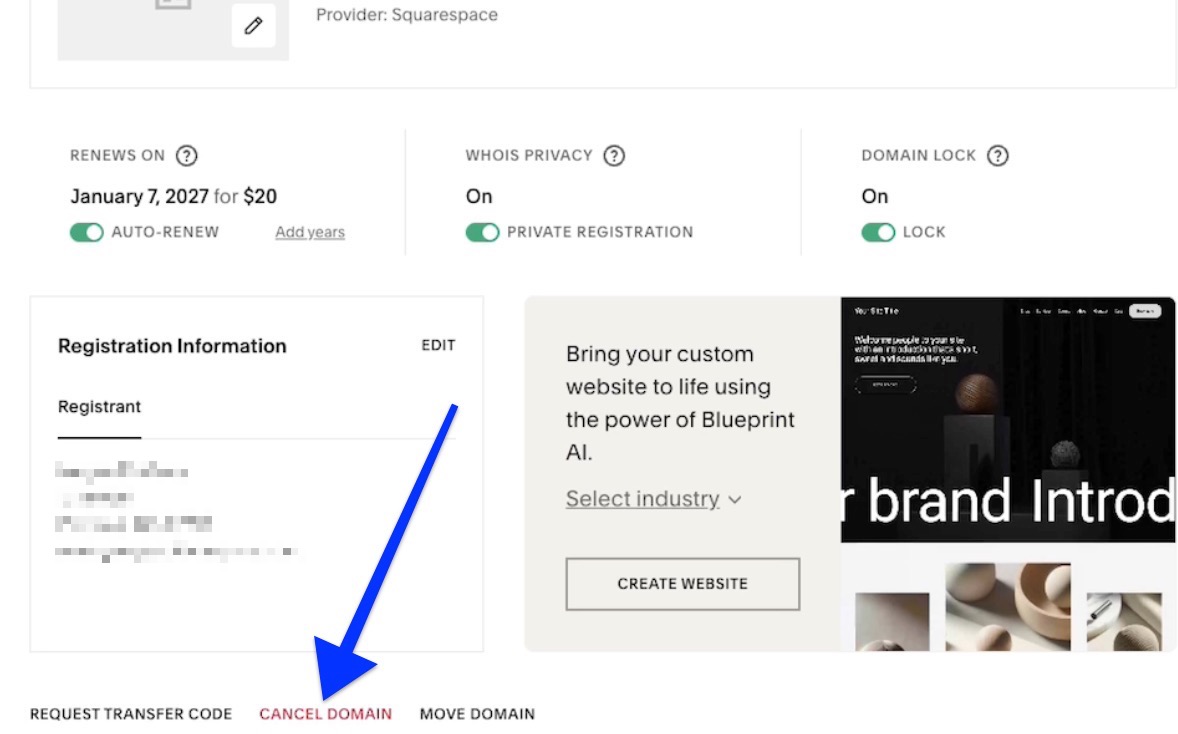1178x734 pixels.
Task: Click the pencil icon to edit domain image
Action: (x=254, y=25)
